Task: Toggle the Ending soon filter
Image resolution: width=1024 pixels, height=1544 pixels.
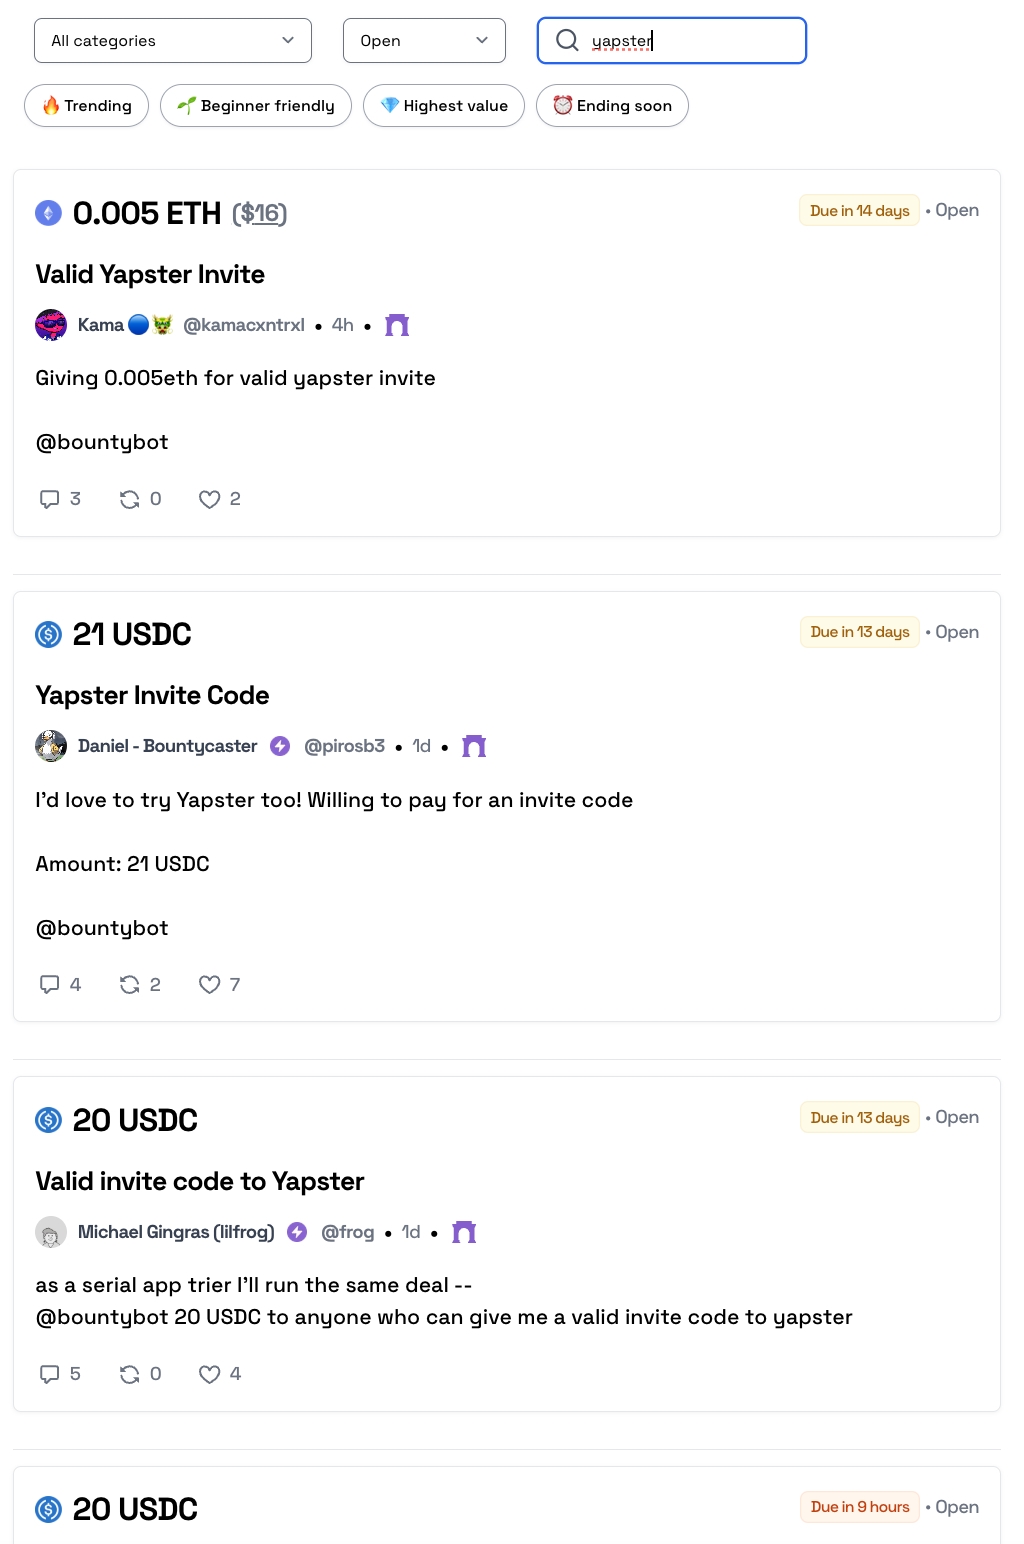Action: (612, 105)
